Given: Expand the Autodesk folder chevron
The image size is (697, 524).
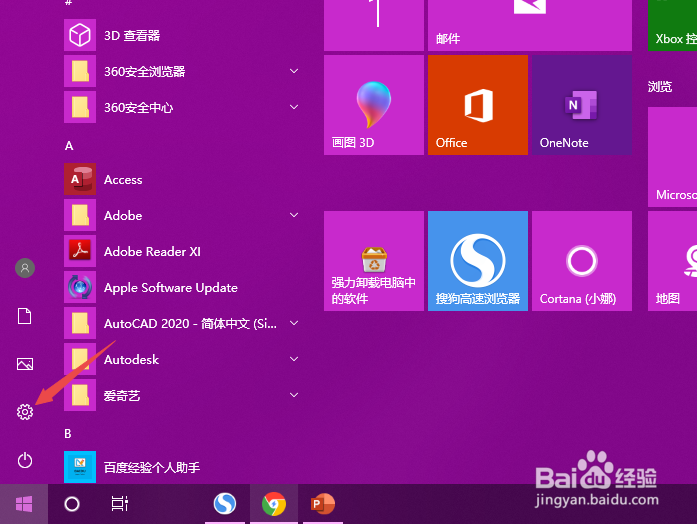Looking at the screenshot, I should click(x=294, y=359).
